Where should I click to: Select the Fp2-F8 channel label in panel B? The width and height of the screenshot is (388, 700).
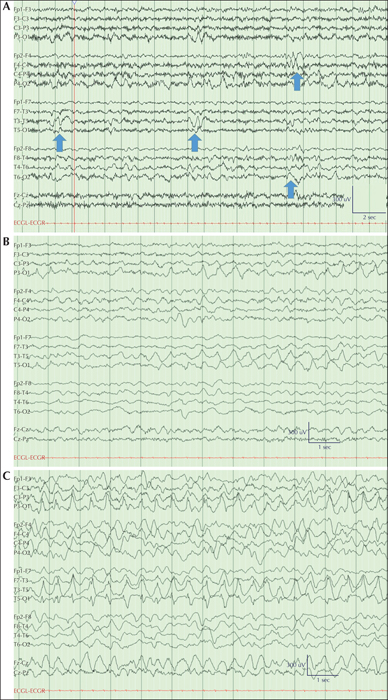pyautogui.click(x=23, y=383)
